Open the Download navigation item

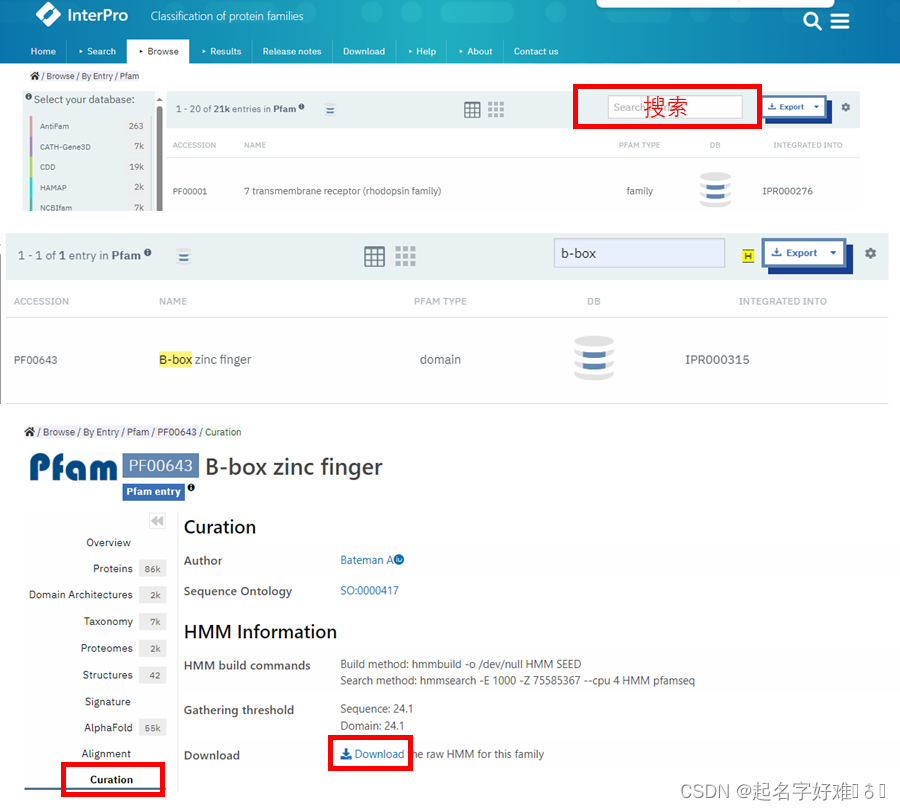364,51
